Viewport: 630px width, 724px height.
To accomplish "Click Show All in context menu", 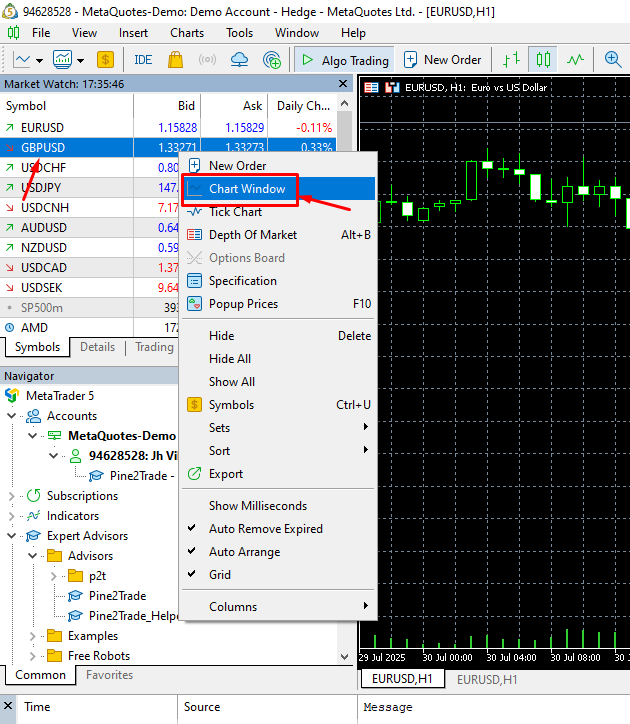I will point(279,382).
